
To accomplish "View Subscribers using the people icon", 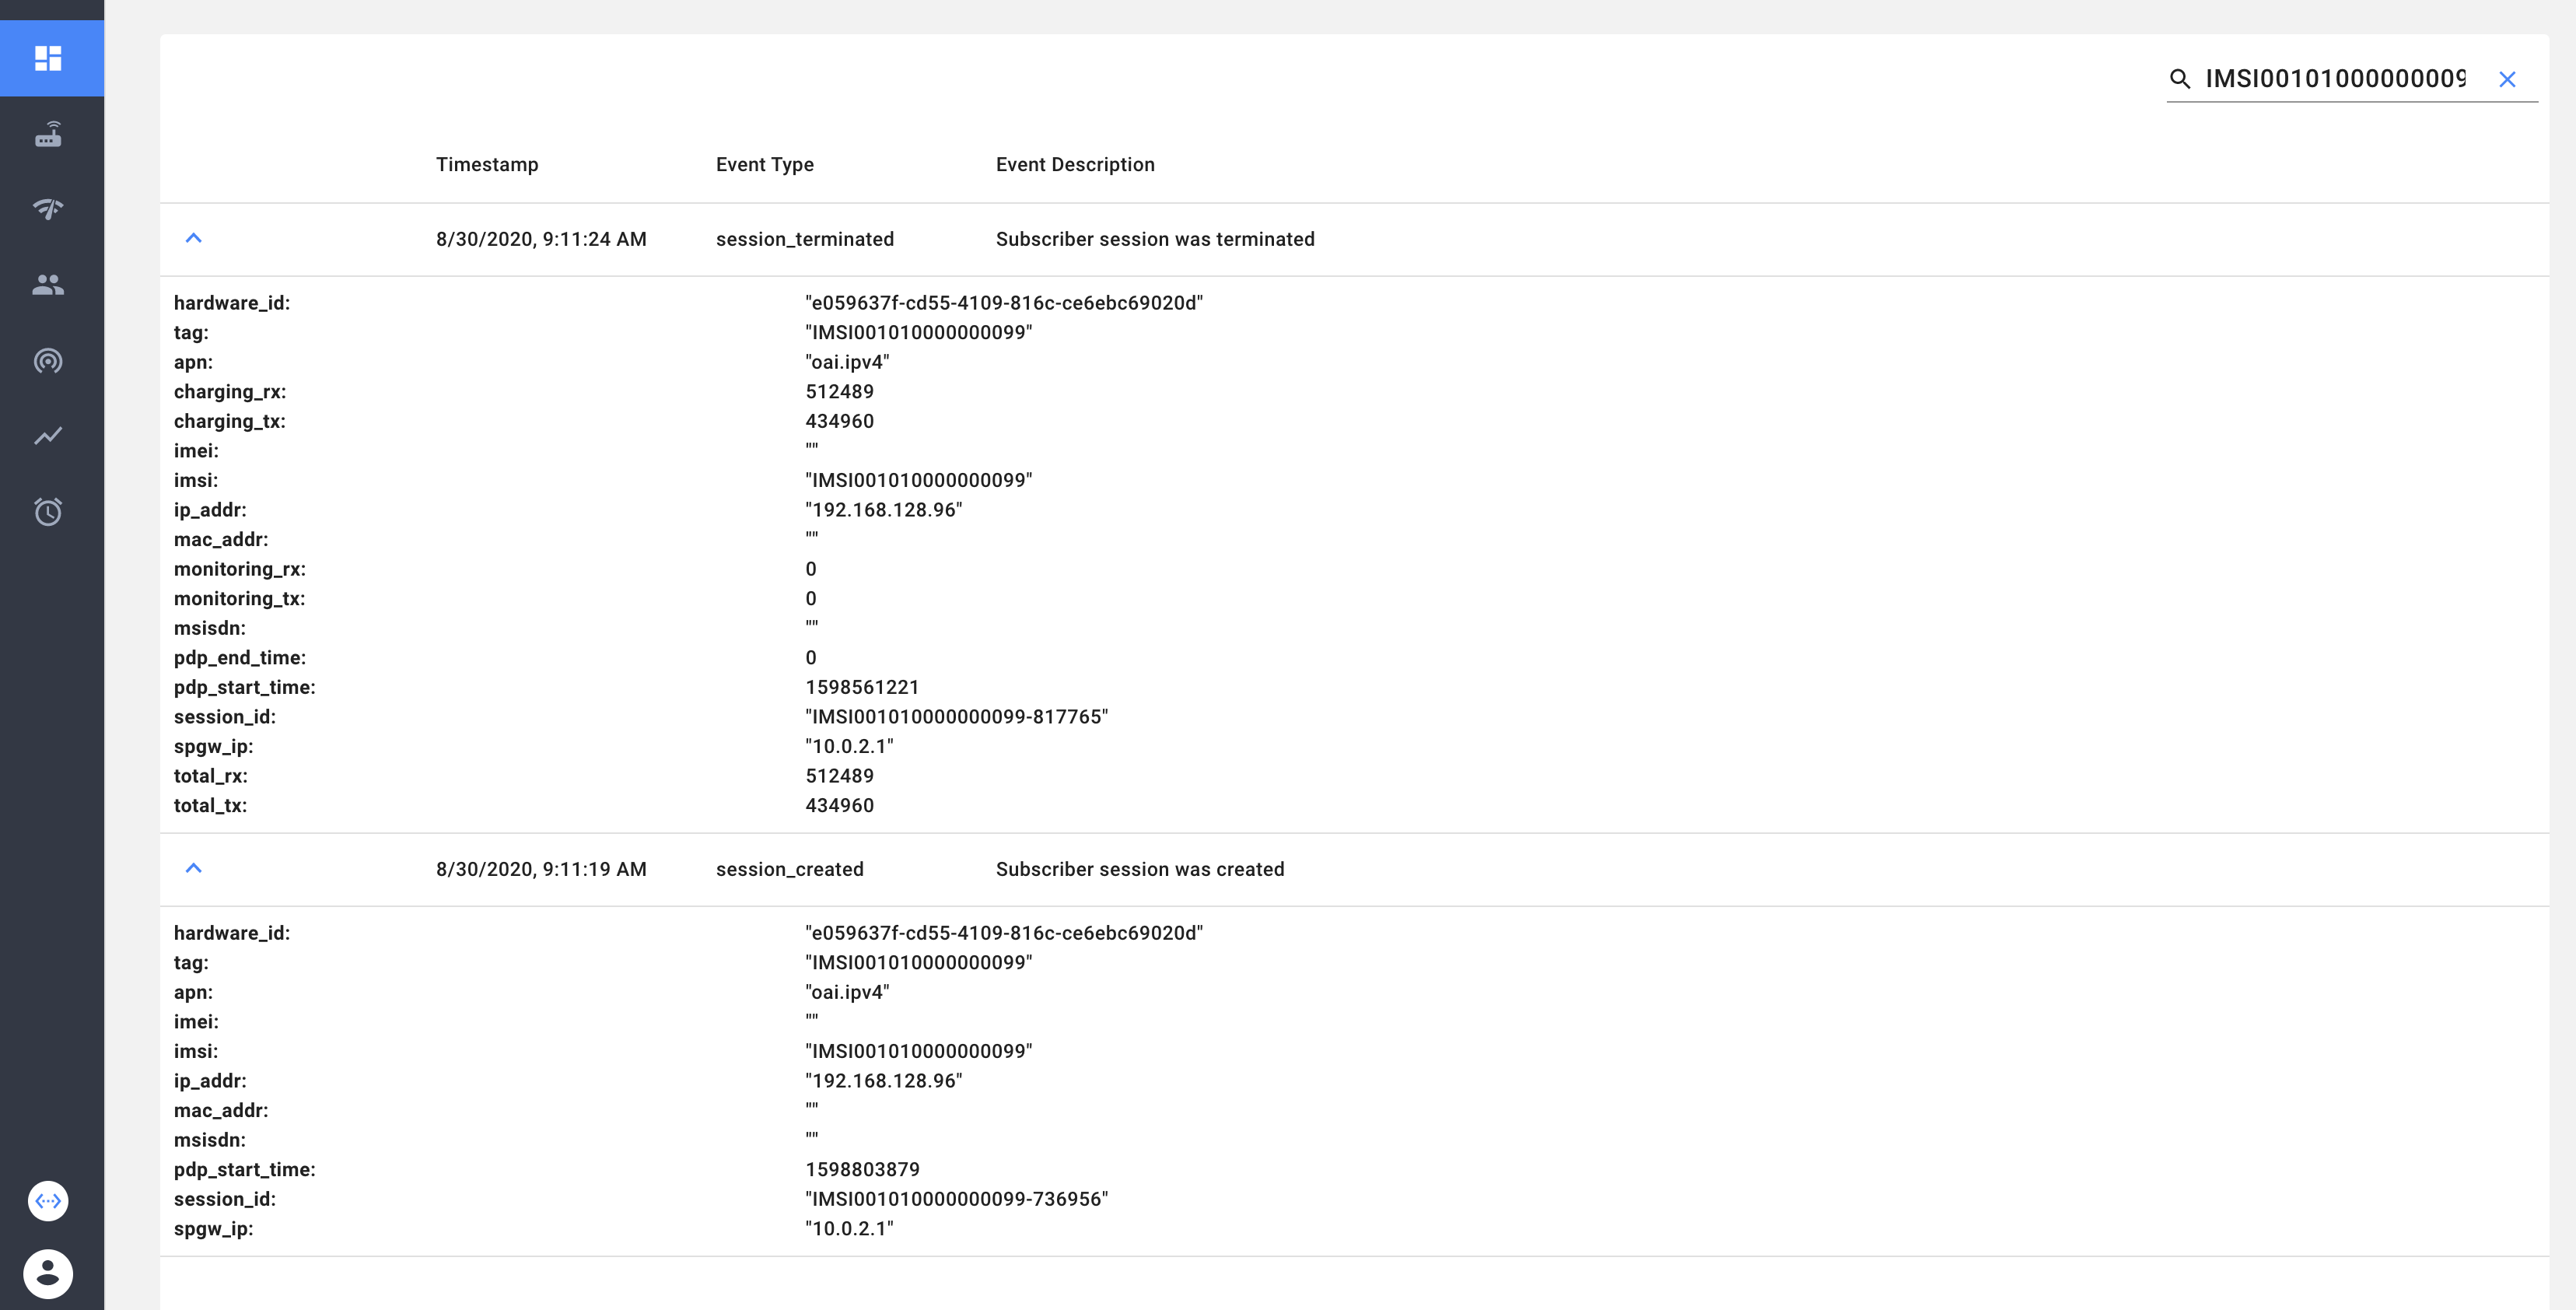I will tap(49, 285).
